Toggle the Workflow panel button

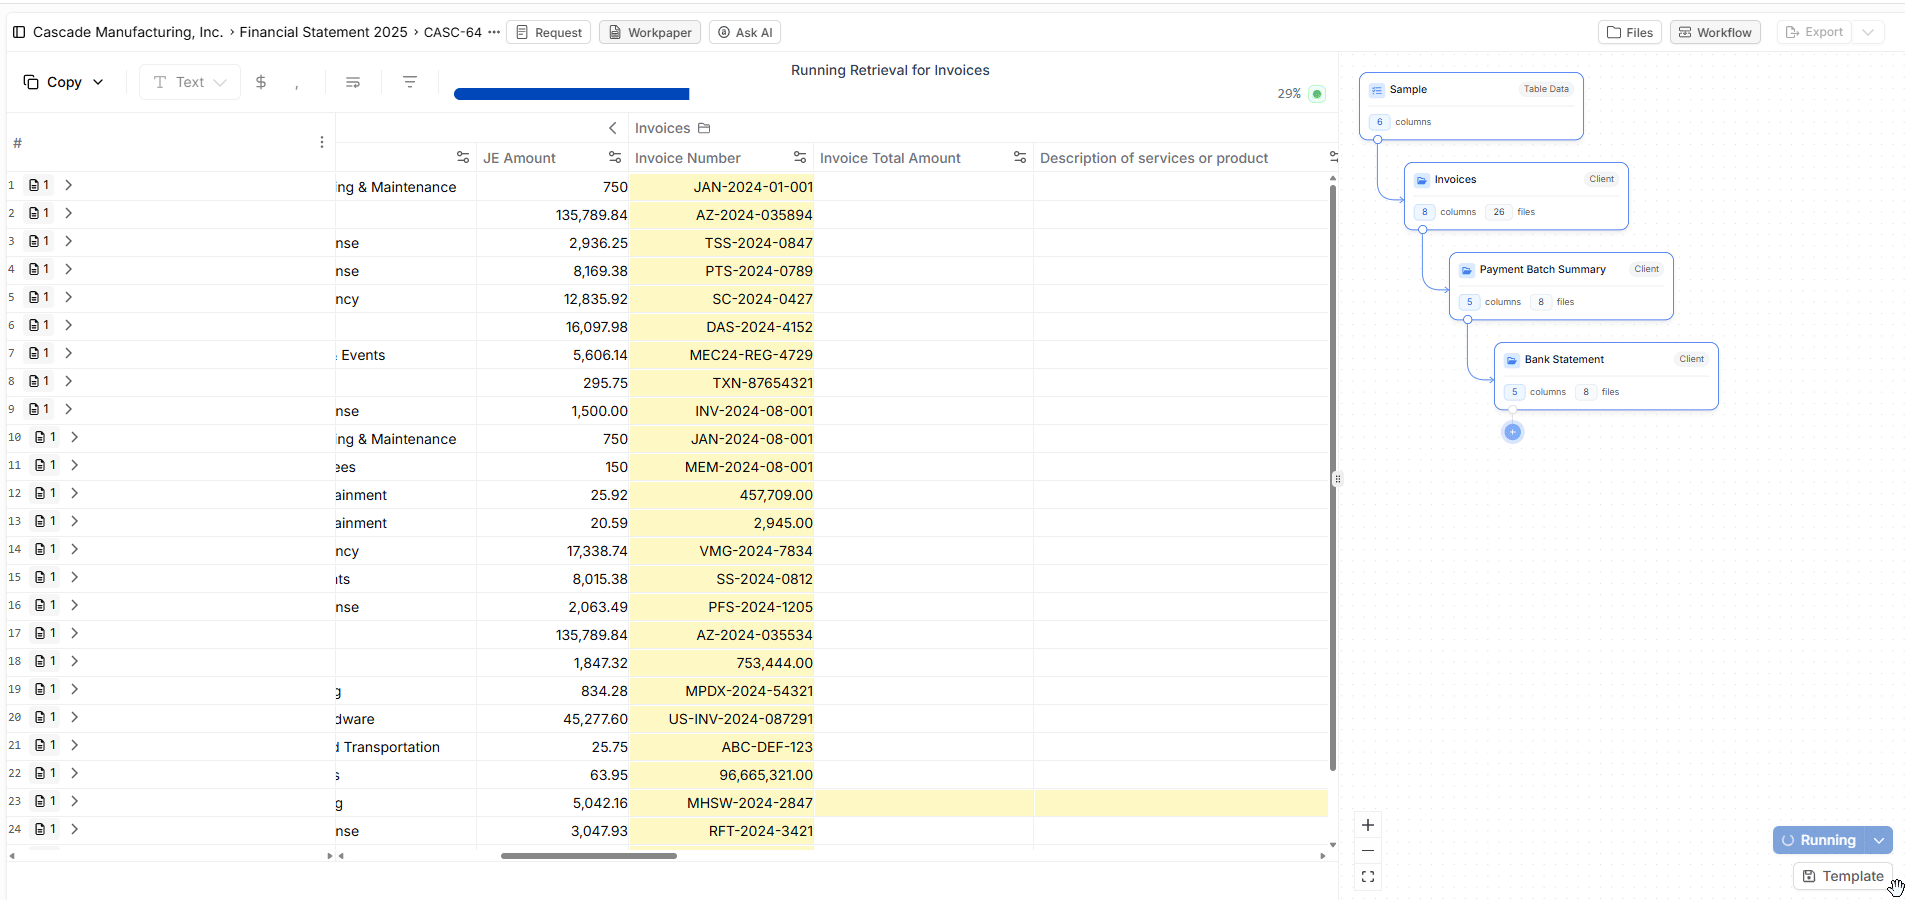click(x=1714, y=32)
